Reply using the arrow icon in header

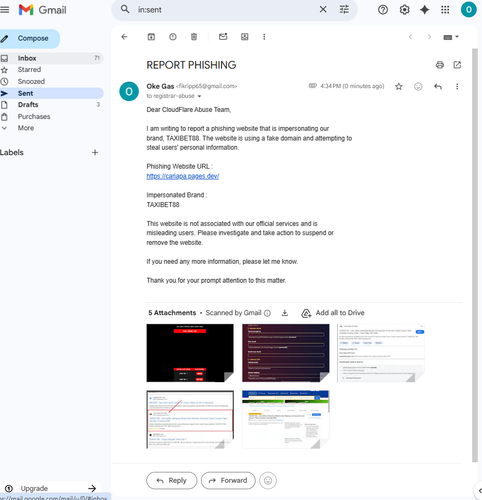pyautogui.click(x=438, y=87)
